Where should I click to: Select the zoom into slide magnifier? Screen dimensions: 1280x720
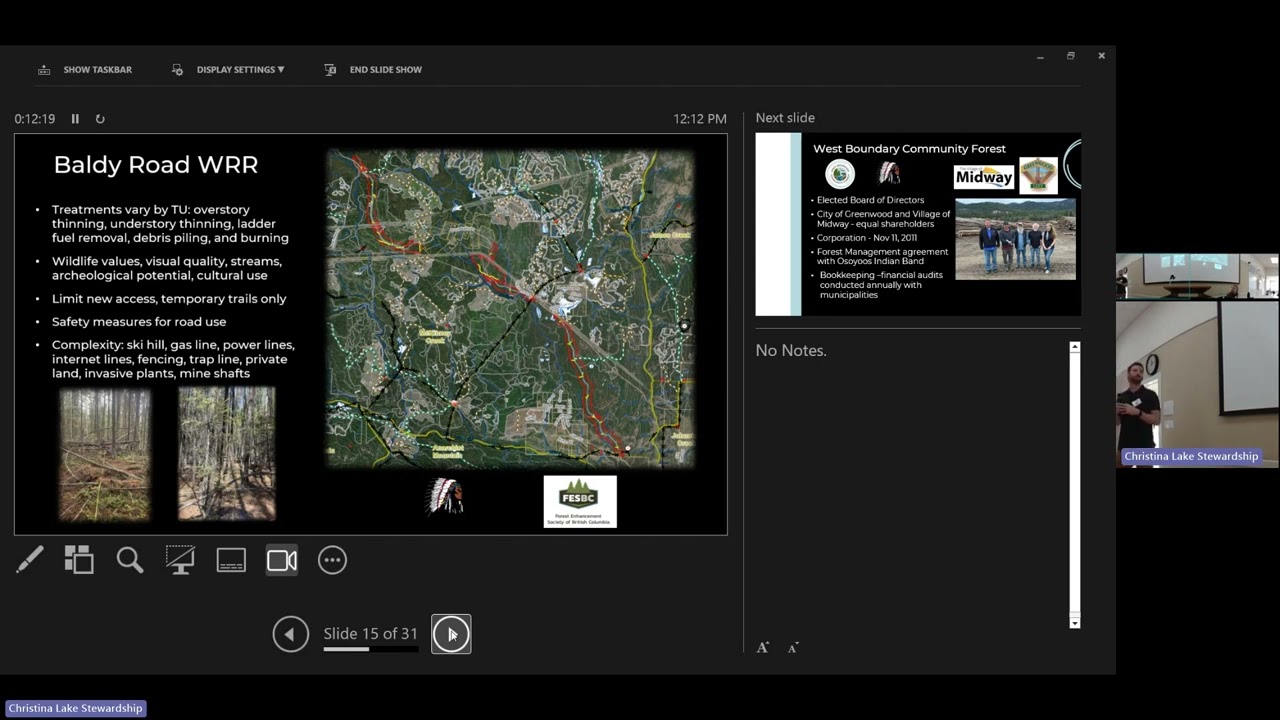(130, 560)
